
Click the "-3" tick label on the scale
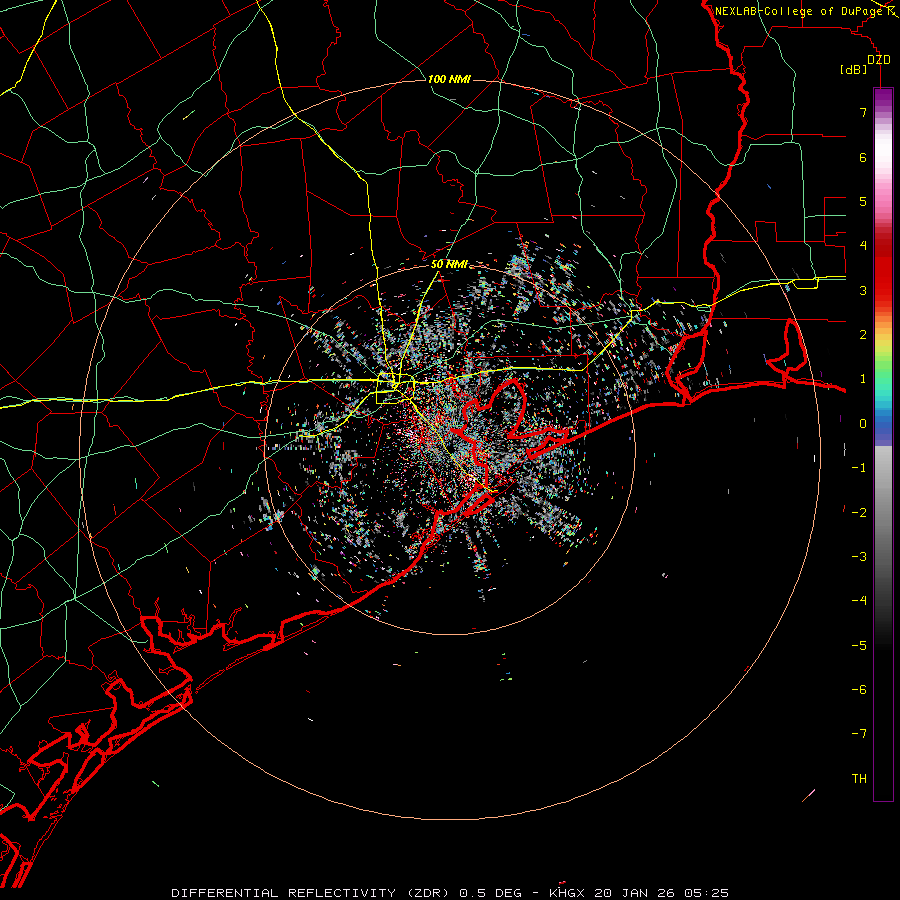point(859,557)
